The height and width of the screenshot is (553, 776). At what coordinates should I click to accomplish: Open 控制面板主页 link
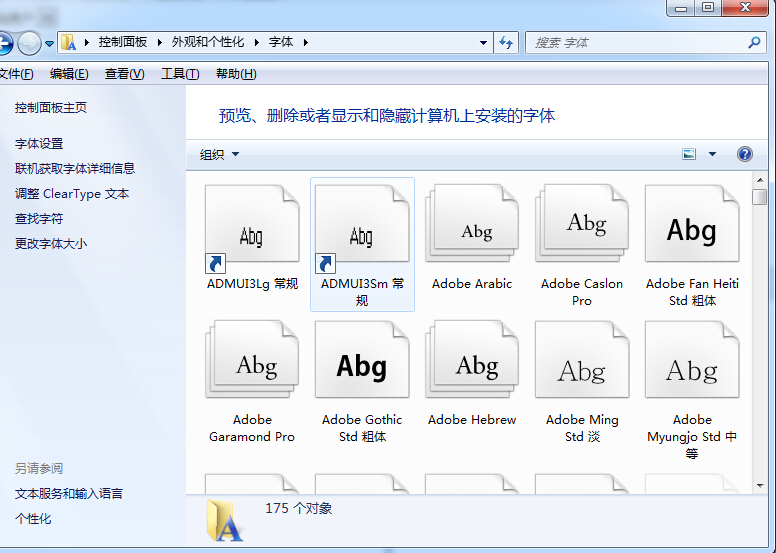click(50, 107)
